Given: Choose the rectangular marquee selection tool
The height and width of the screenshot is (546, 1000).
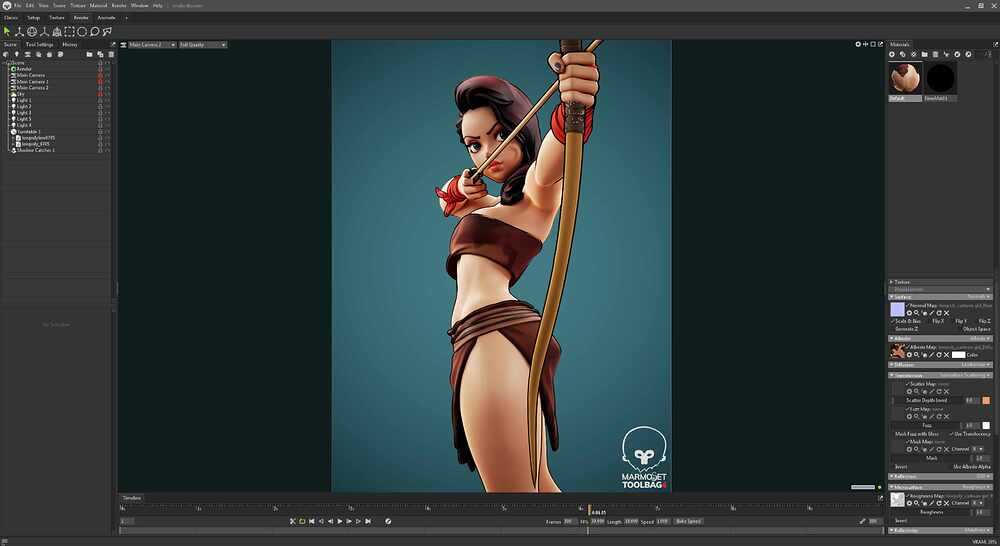Looking at the screenshot, I should click(69, 31).
